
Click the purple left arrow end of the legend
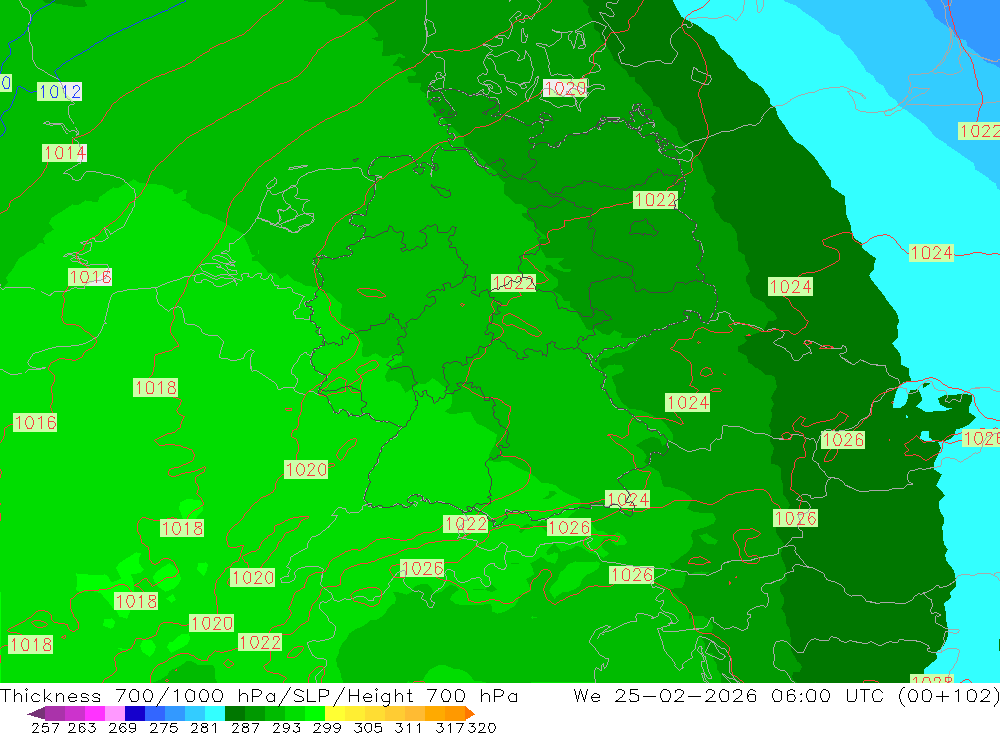pyautogui.click(x=36, y=713)
